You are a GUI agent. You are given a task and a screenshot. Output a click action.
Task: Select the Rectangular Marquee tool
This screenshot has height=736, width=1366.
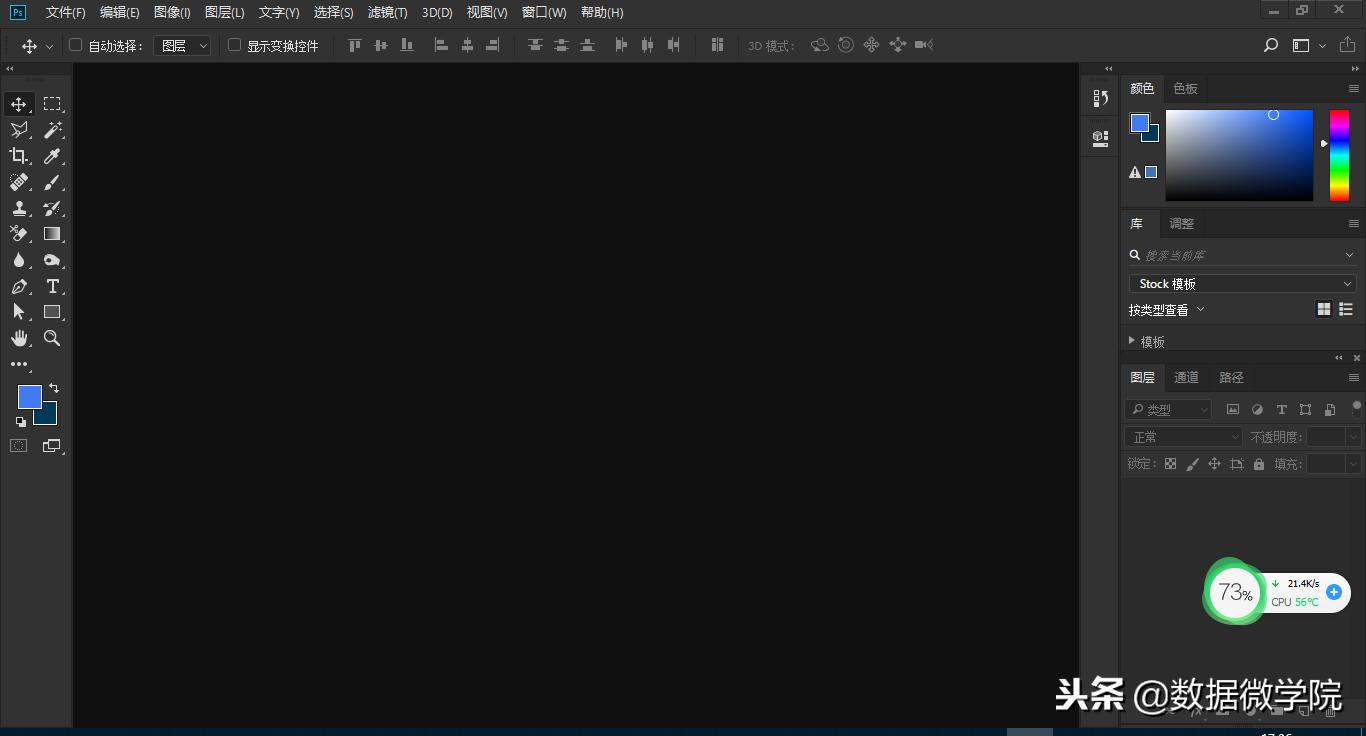click(52, 104)
